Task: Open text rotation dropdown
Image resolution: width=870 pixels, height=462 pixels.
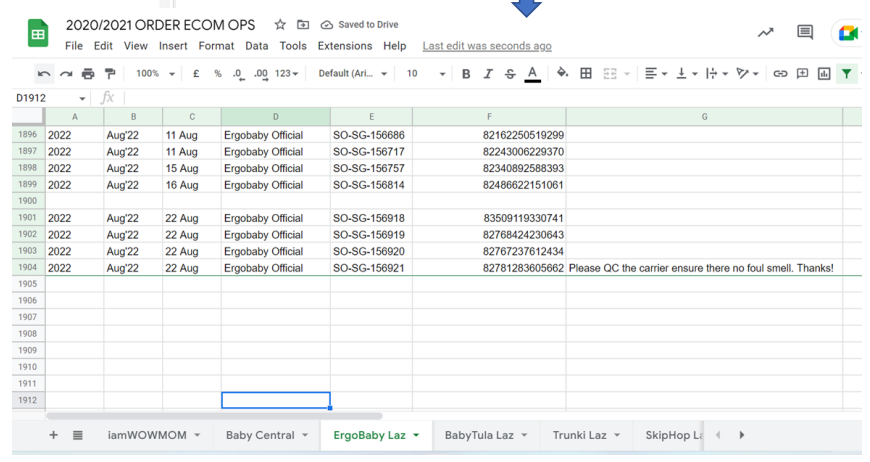Action: [747, 73]
